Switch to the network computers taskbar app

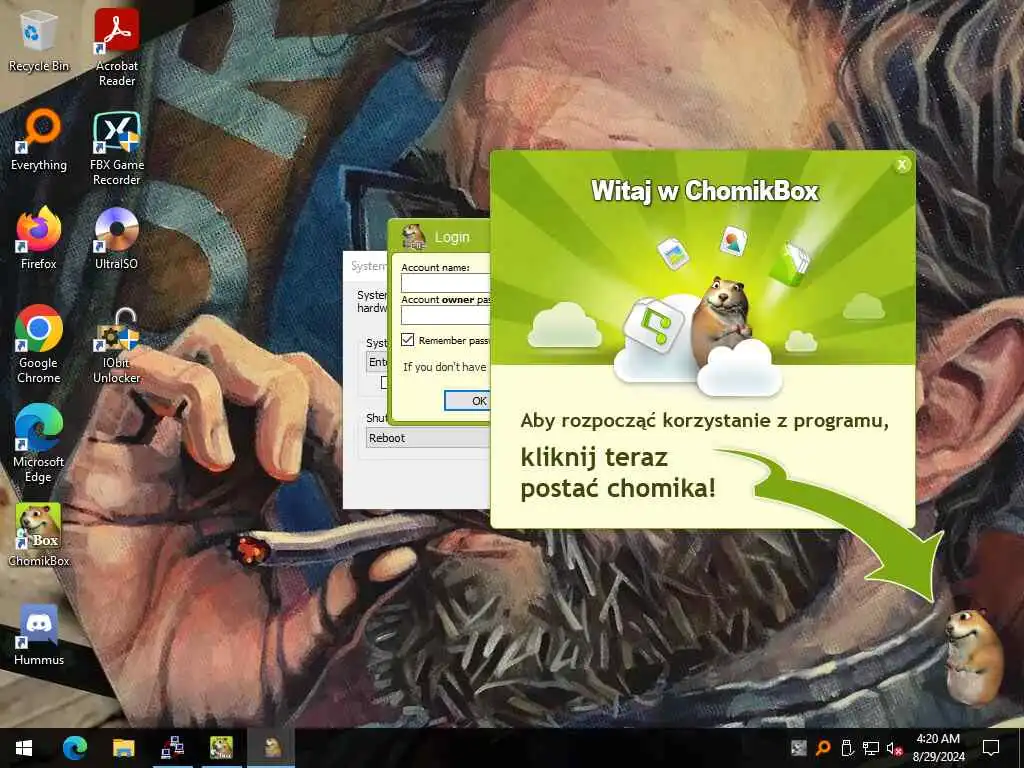coord(172,748)
